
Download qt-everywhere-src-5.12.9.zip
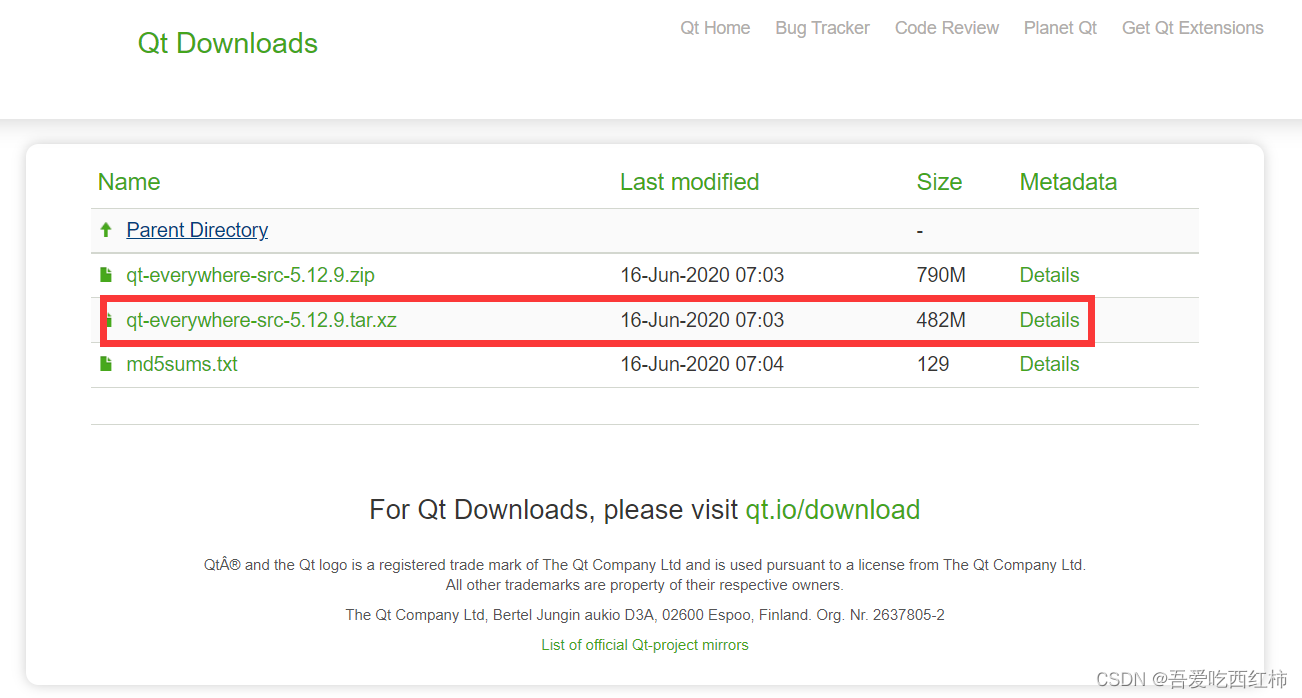click(250, 275)
